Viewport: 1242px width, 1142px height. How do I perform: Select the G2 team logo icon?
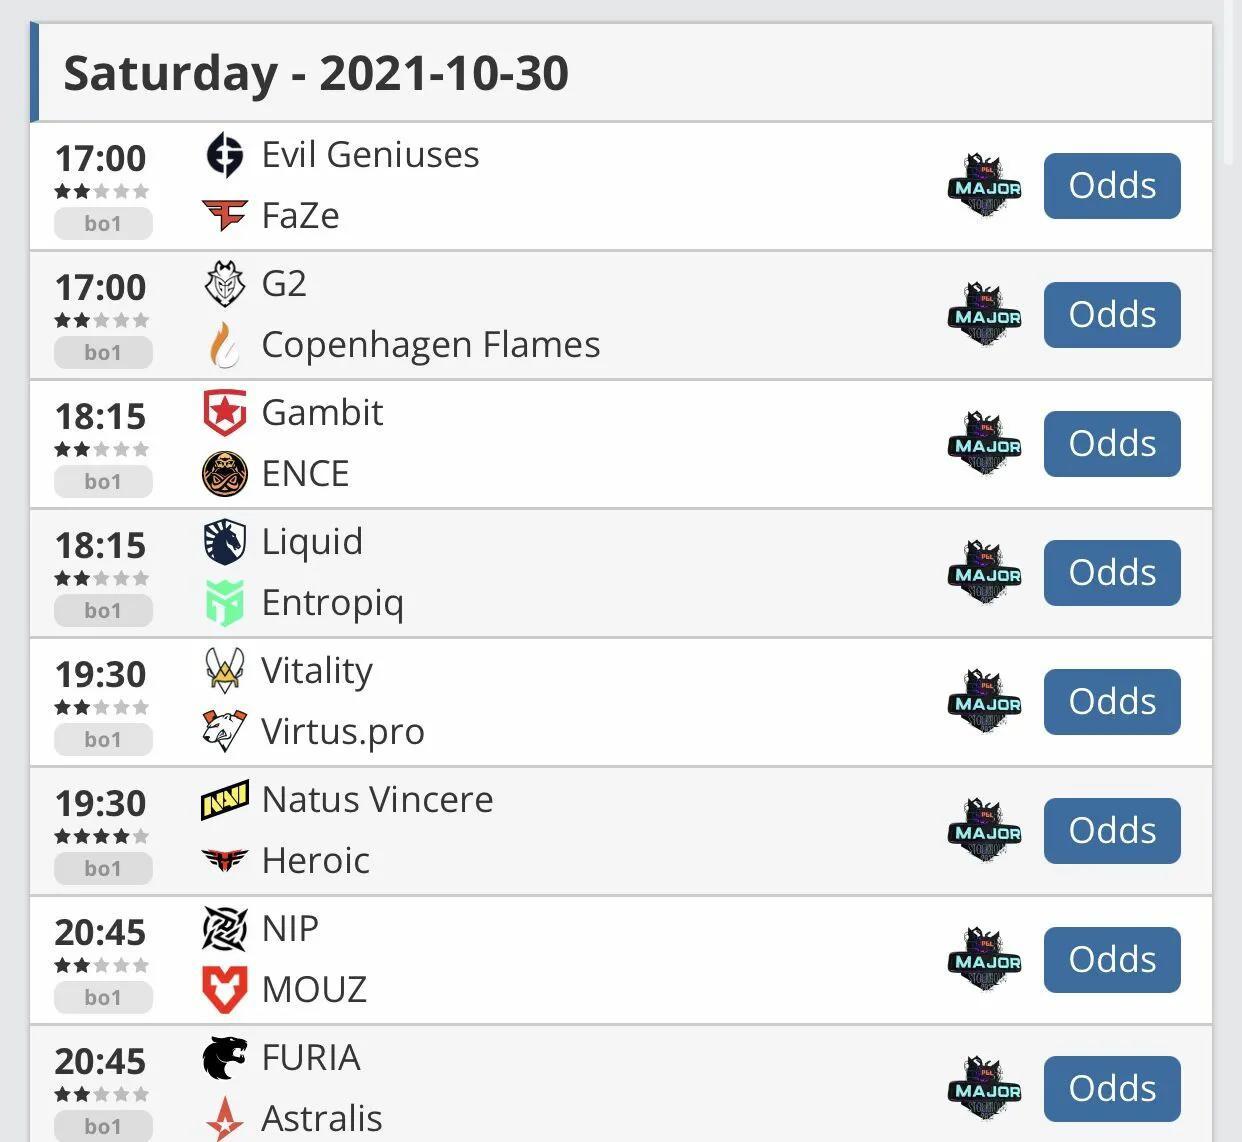(224, 284)
